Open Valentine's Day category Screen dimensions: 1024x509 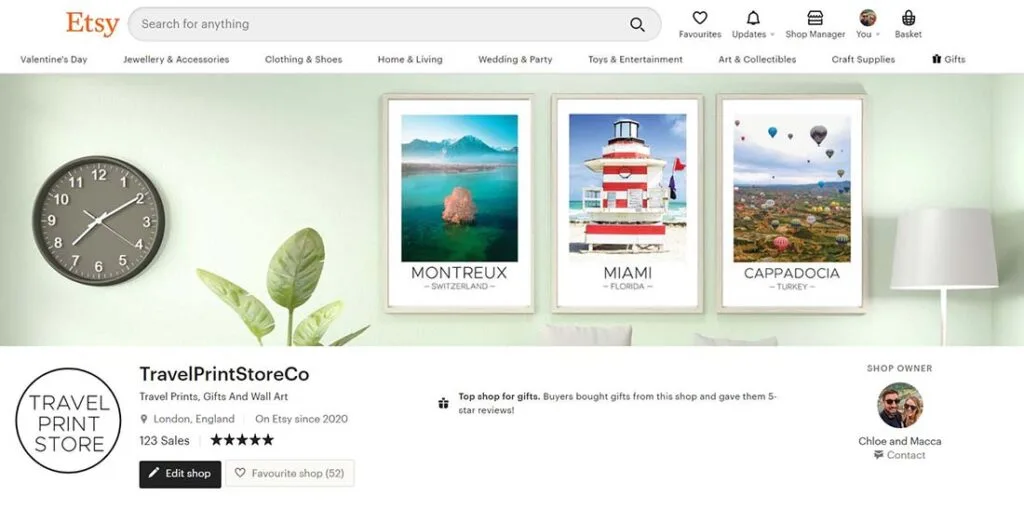(x=54, y=59)
